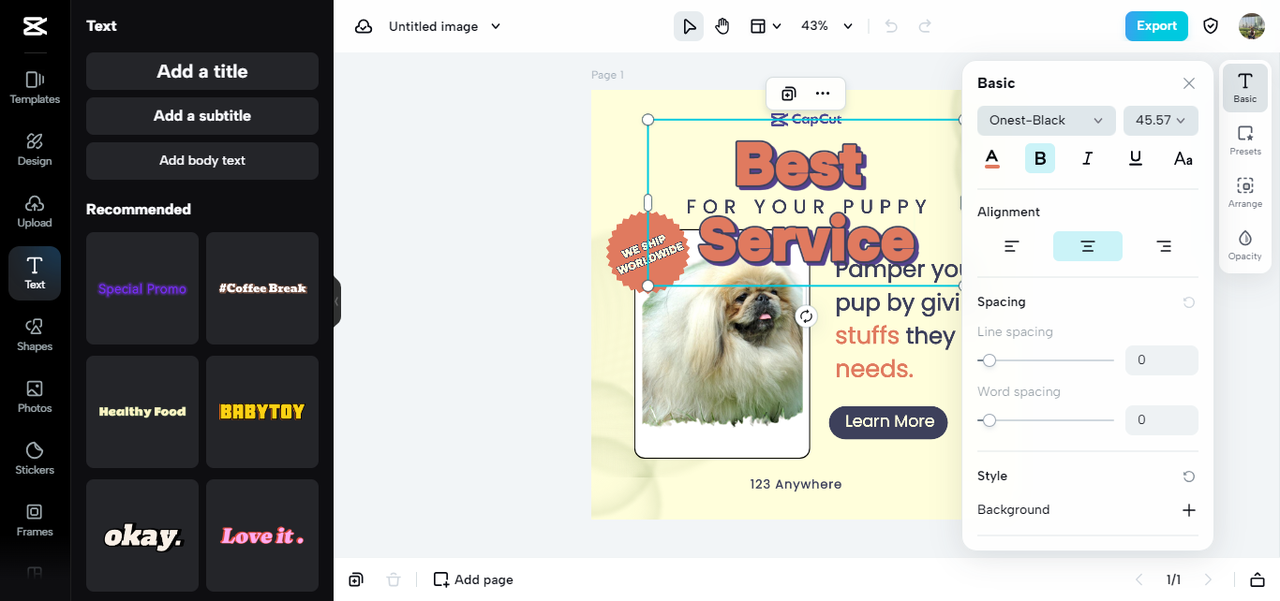Click Add body text button
This screenshot has width=1280, height=601.
pyautogui.click(x=202, y=161)
